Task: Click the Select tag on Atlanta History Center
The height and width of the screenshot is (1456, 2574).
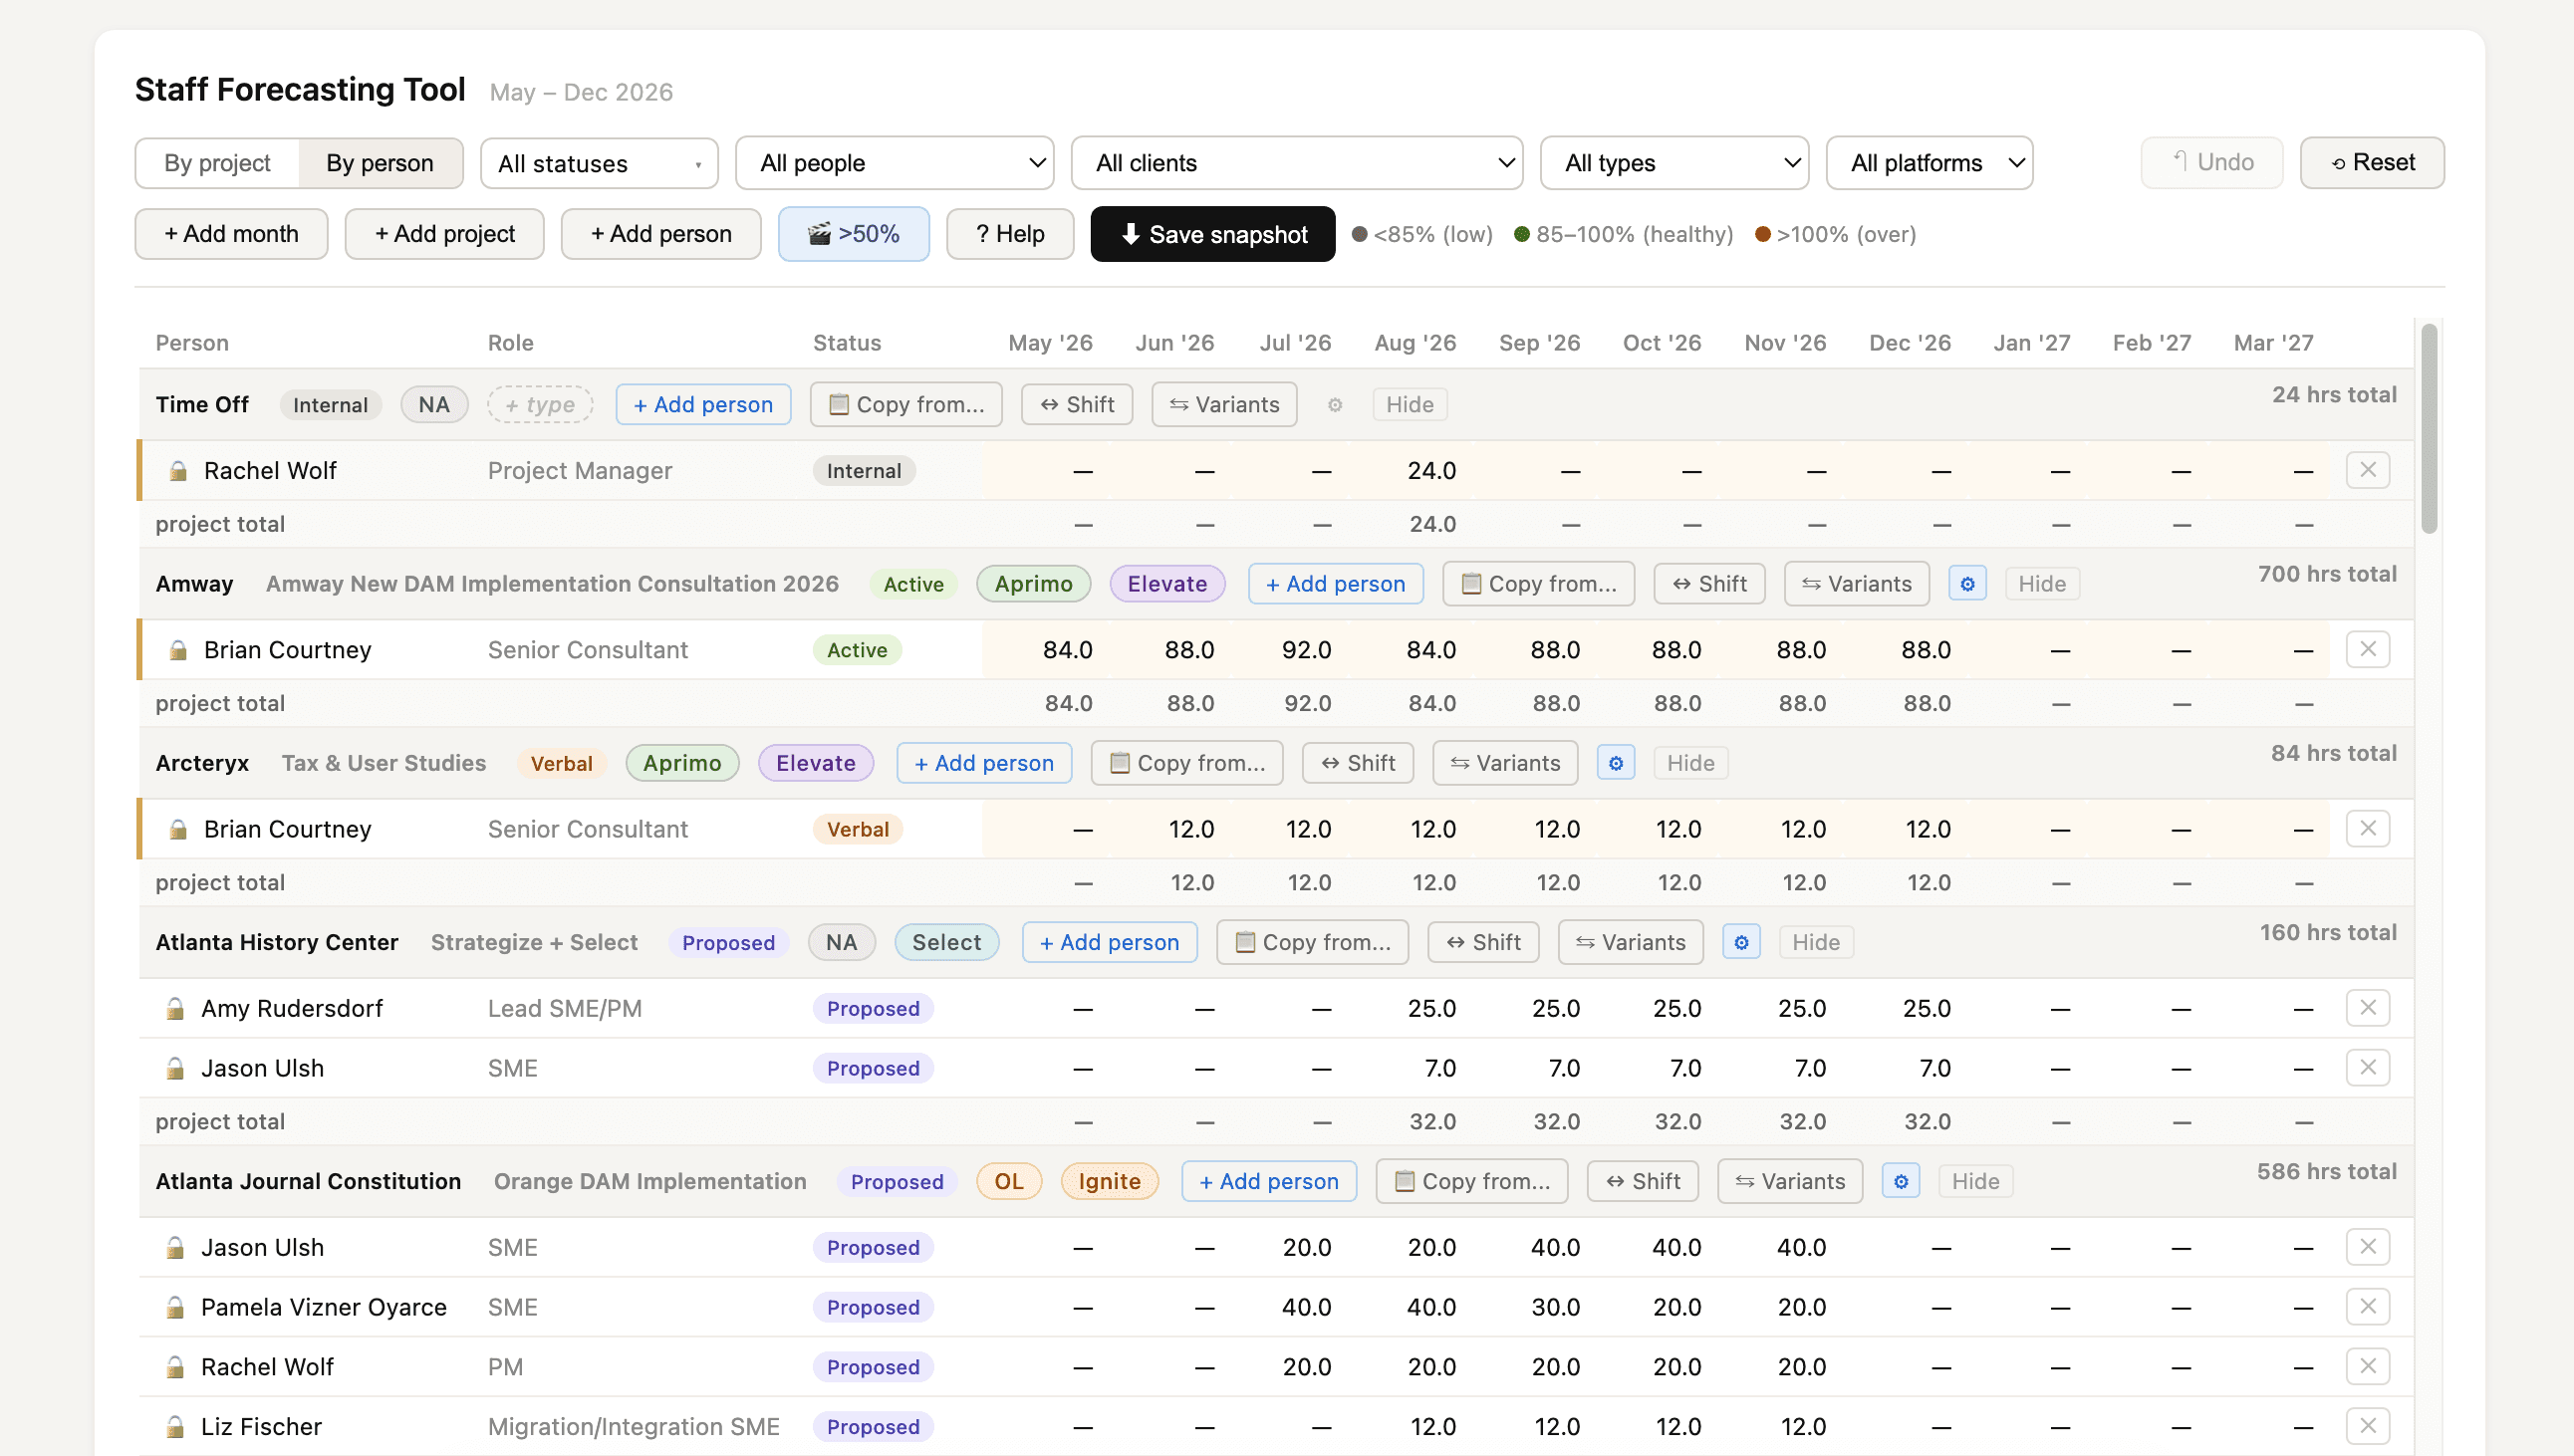Action: pyautogui.click(x=947, y=942)
